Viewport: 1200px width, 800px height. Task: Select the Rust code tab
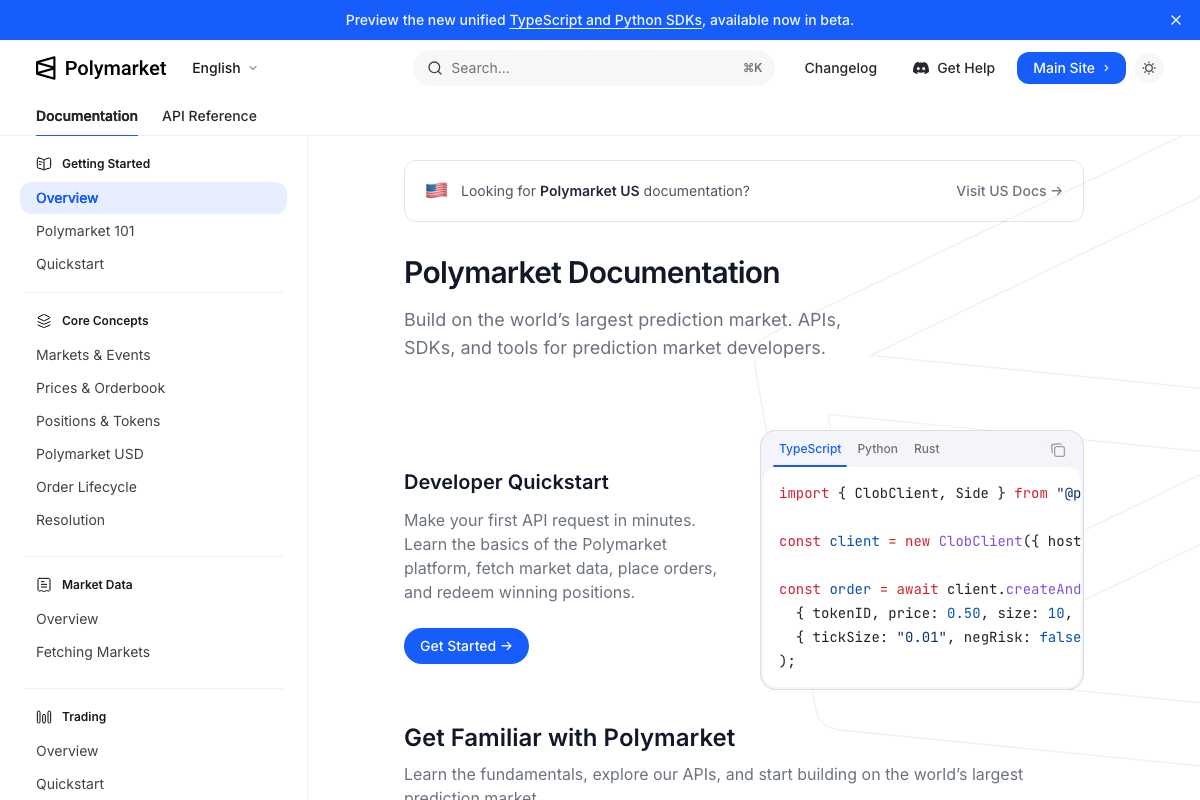[927, 449]
